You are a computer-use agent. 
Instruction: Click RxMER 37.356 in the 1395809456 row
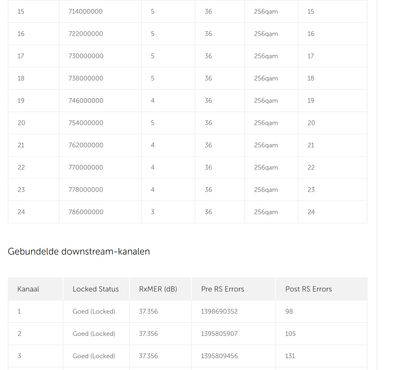148,356
